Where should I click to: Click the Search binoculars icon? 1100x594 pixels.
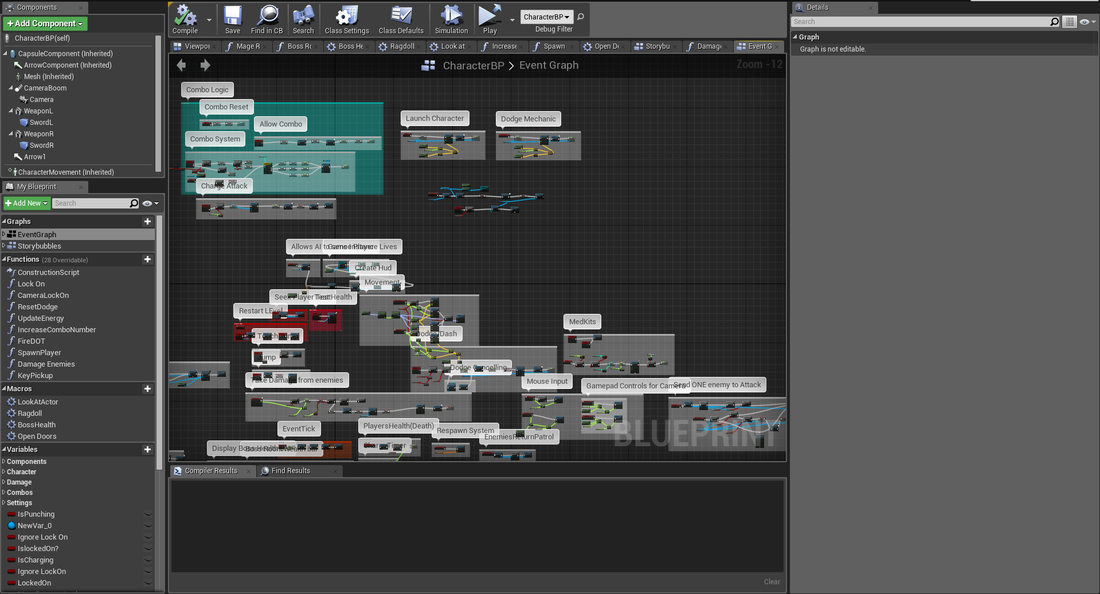303,16
